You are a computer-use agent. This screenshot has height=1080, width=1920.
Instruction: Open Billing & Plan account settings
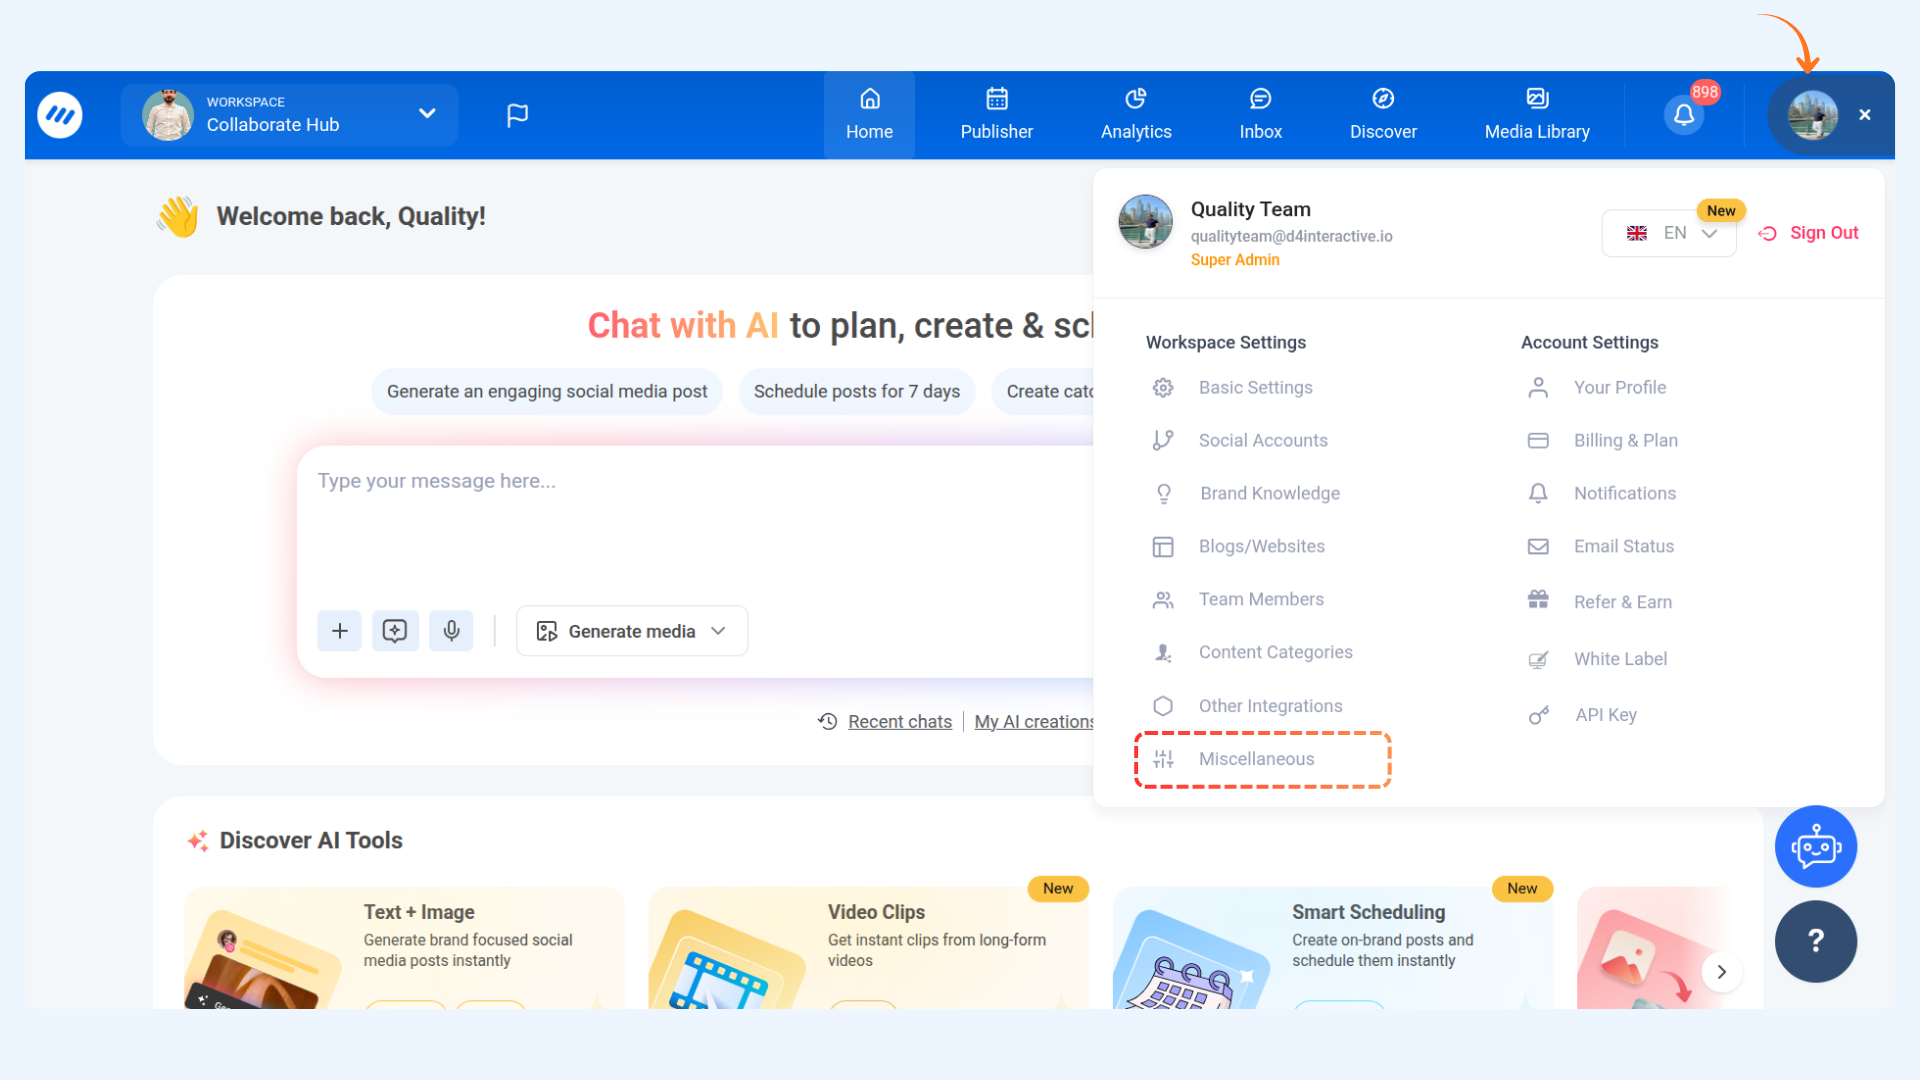[x=1625, y=440]
